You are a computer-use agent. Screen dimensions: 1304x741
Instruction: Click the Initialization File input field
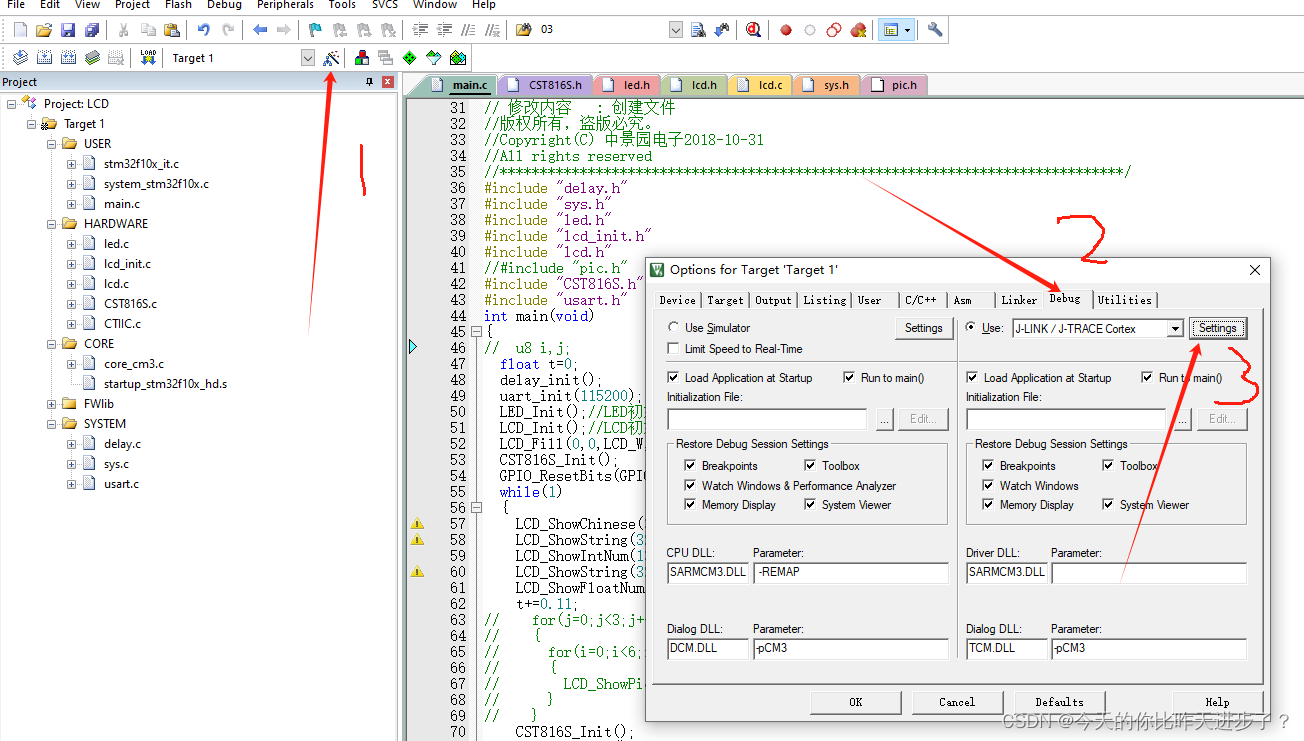pyautogui.click(x=766, y=418)
